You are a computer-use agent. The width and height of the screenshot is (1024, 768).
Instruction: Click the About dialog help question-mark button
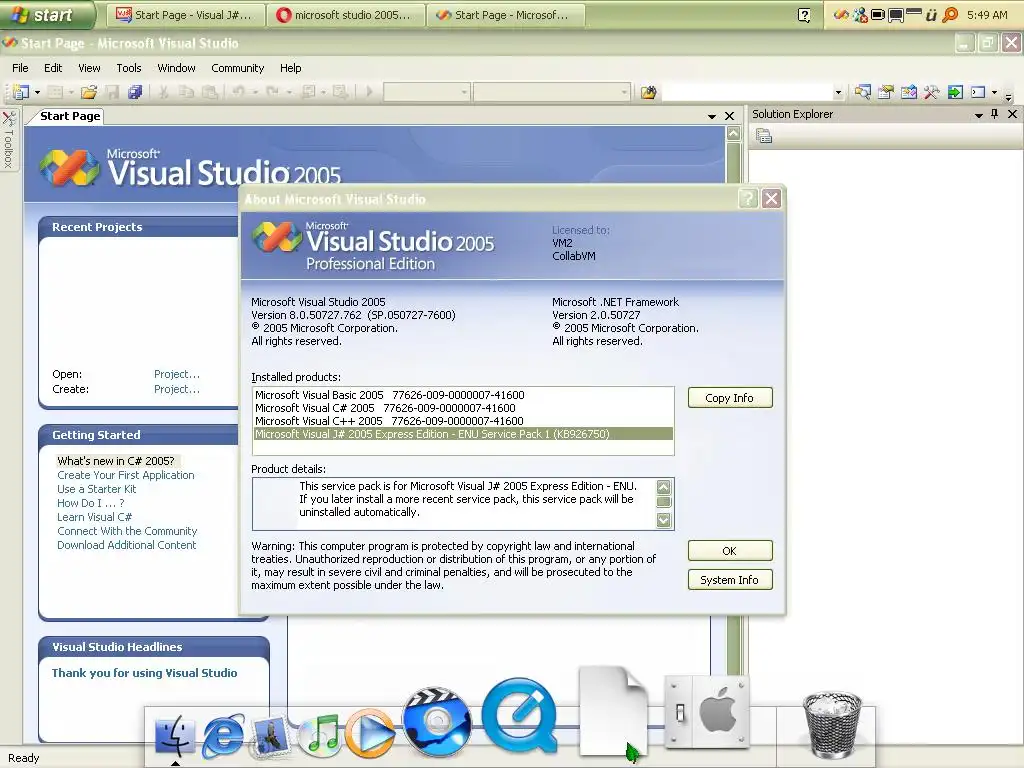[x=748, y=199]
